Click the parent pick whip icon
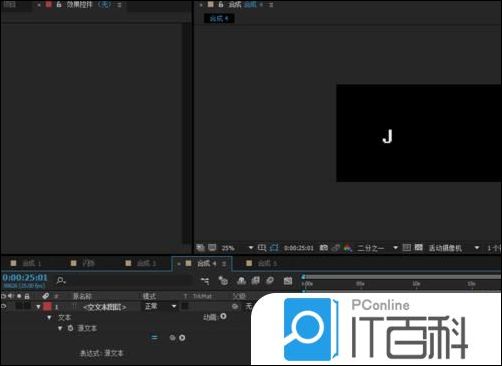The height and width of the screenshot is (366, 502). [235, 306]
